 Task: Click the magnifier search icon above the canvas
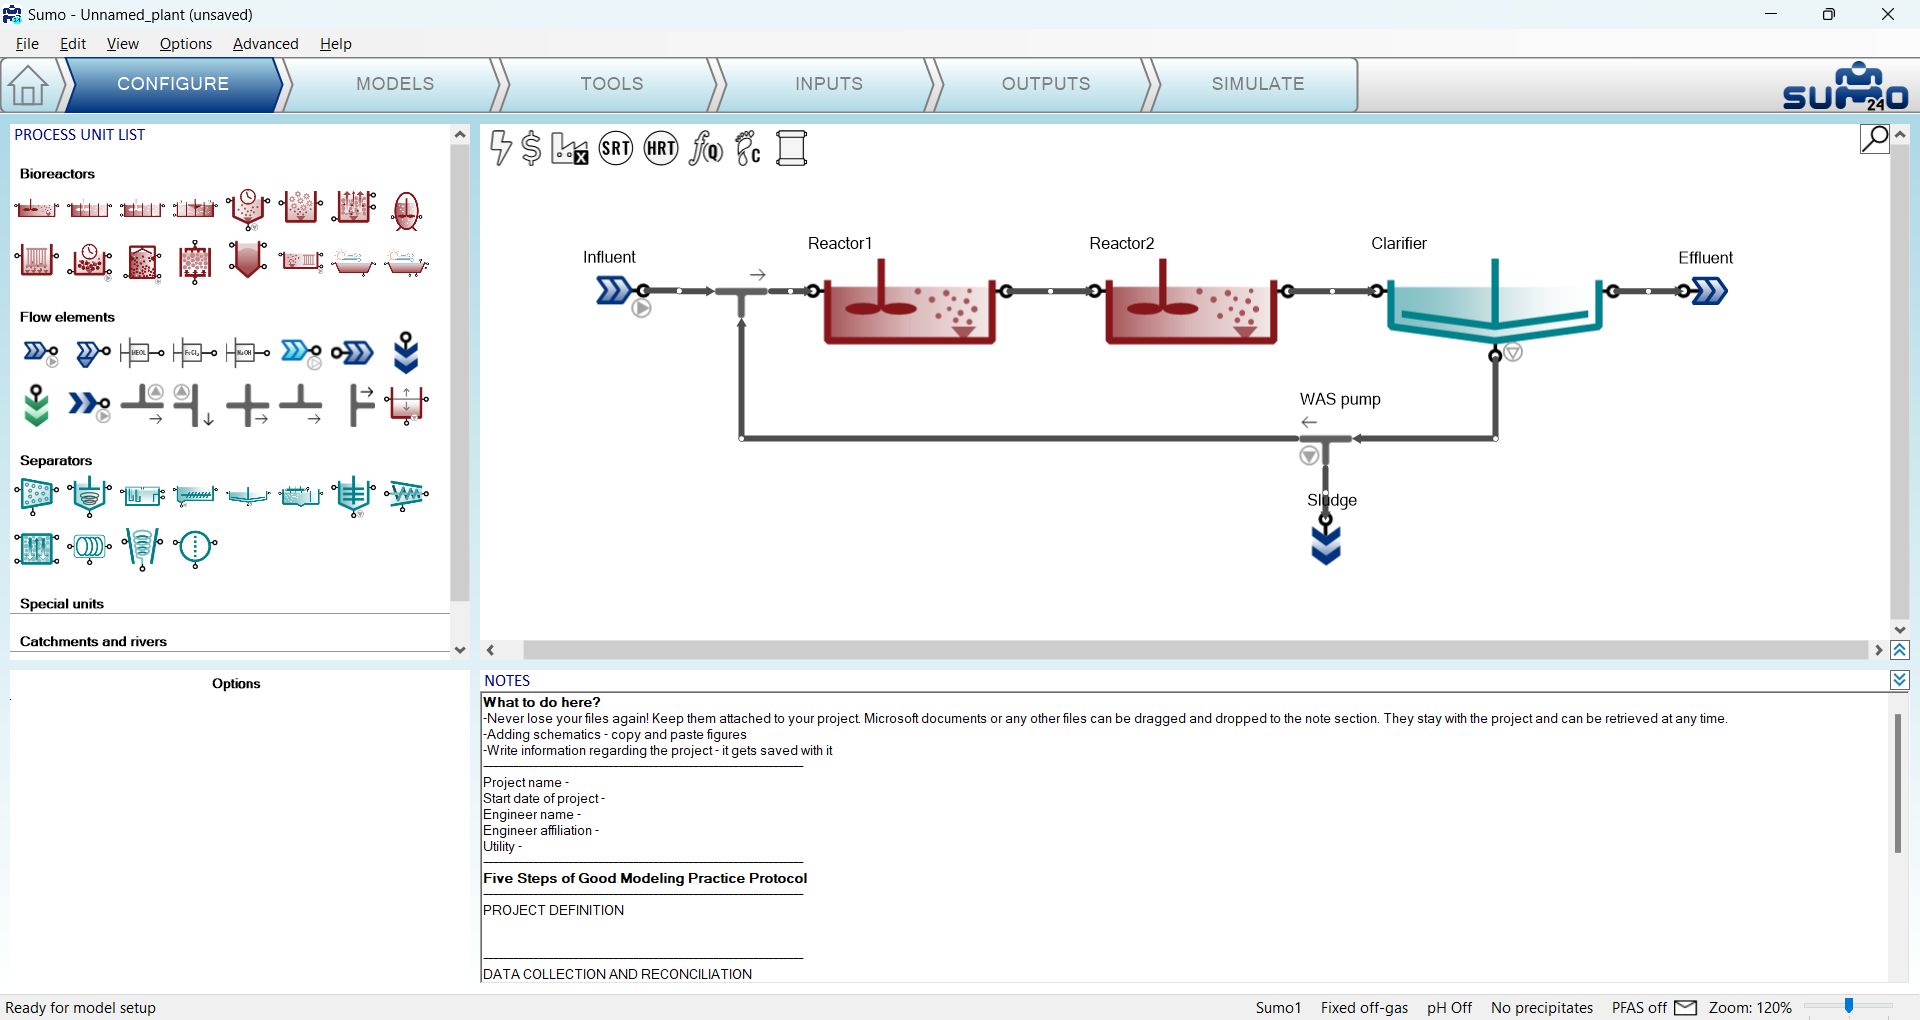(1875, 138)
